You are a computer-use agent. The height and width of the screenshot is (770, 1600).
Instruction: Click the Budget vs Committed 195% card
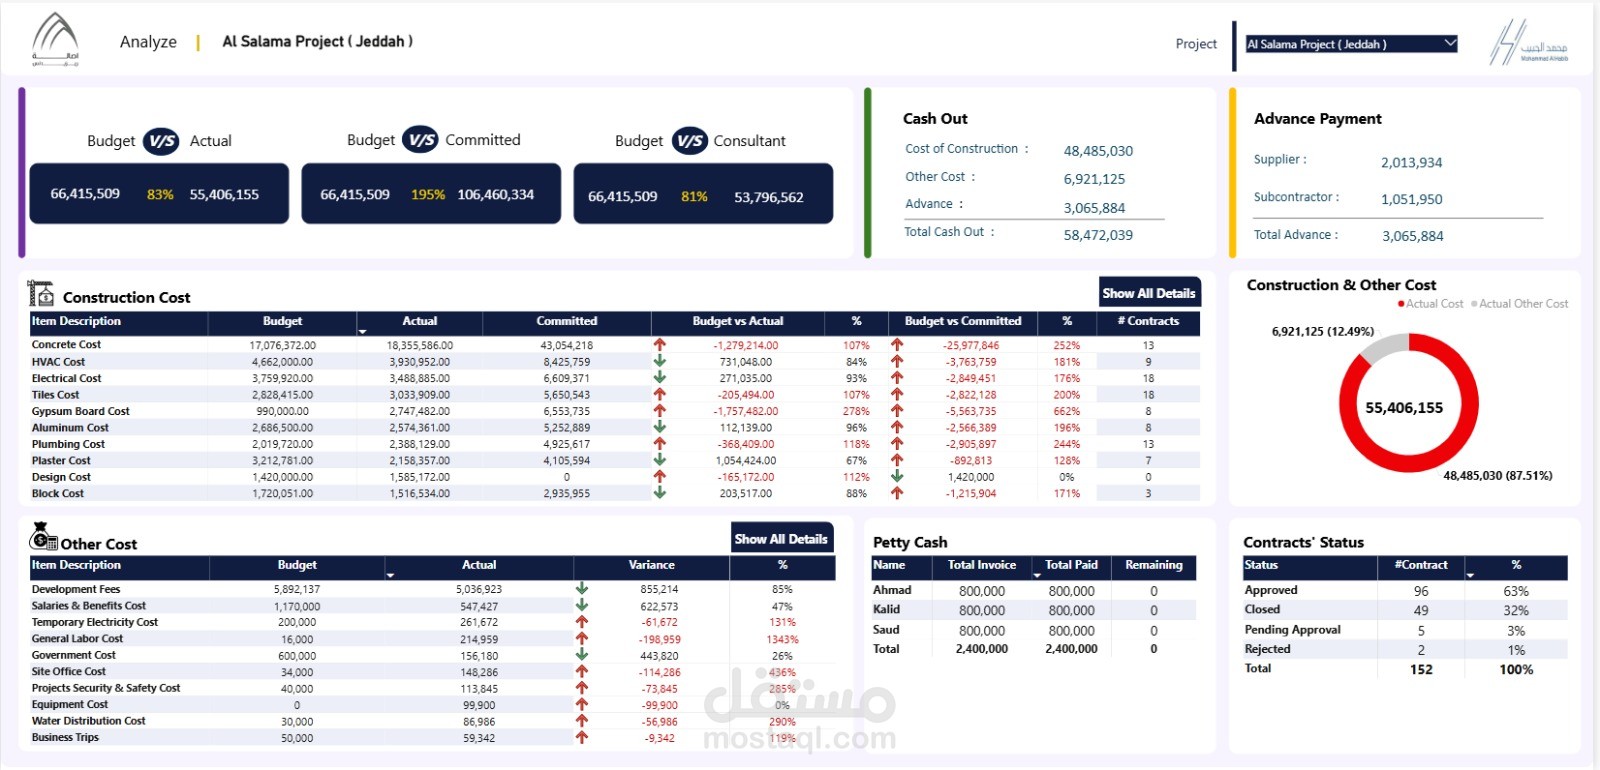click(x=431, y=194)
